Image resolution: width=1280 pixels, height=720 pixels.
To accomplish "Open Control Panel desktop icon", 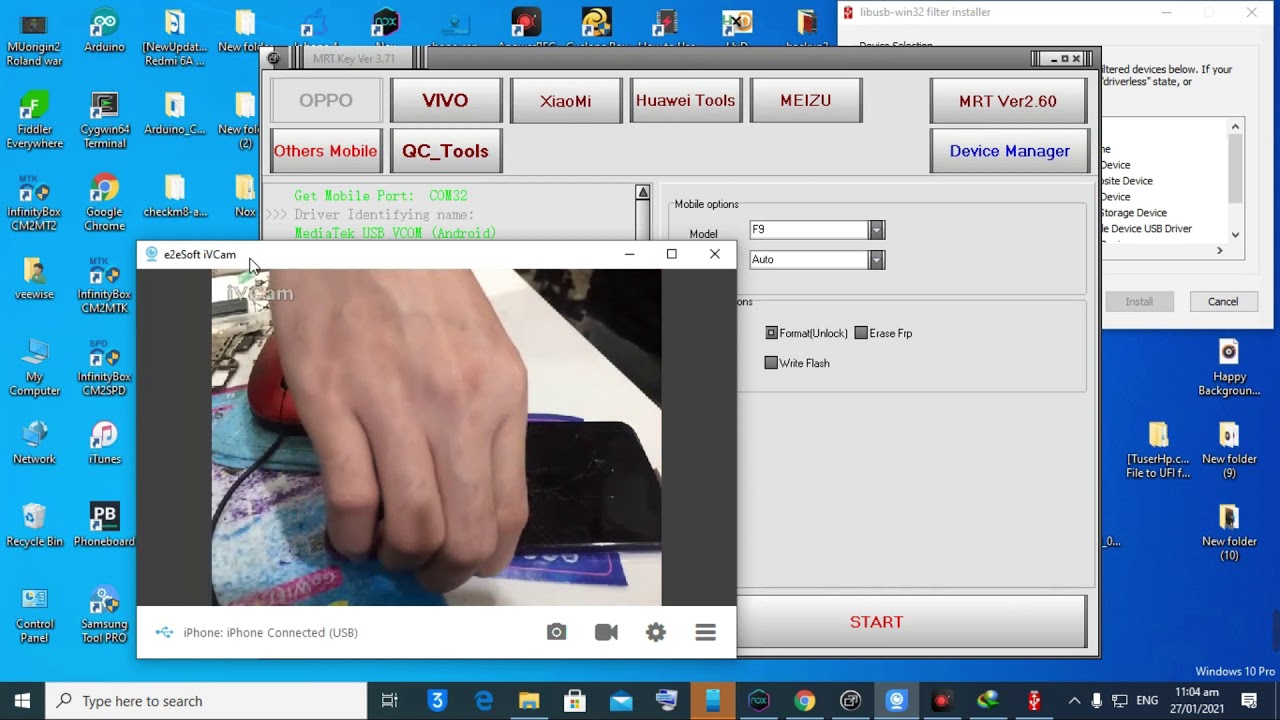I will (x=34, y=614).
